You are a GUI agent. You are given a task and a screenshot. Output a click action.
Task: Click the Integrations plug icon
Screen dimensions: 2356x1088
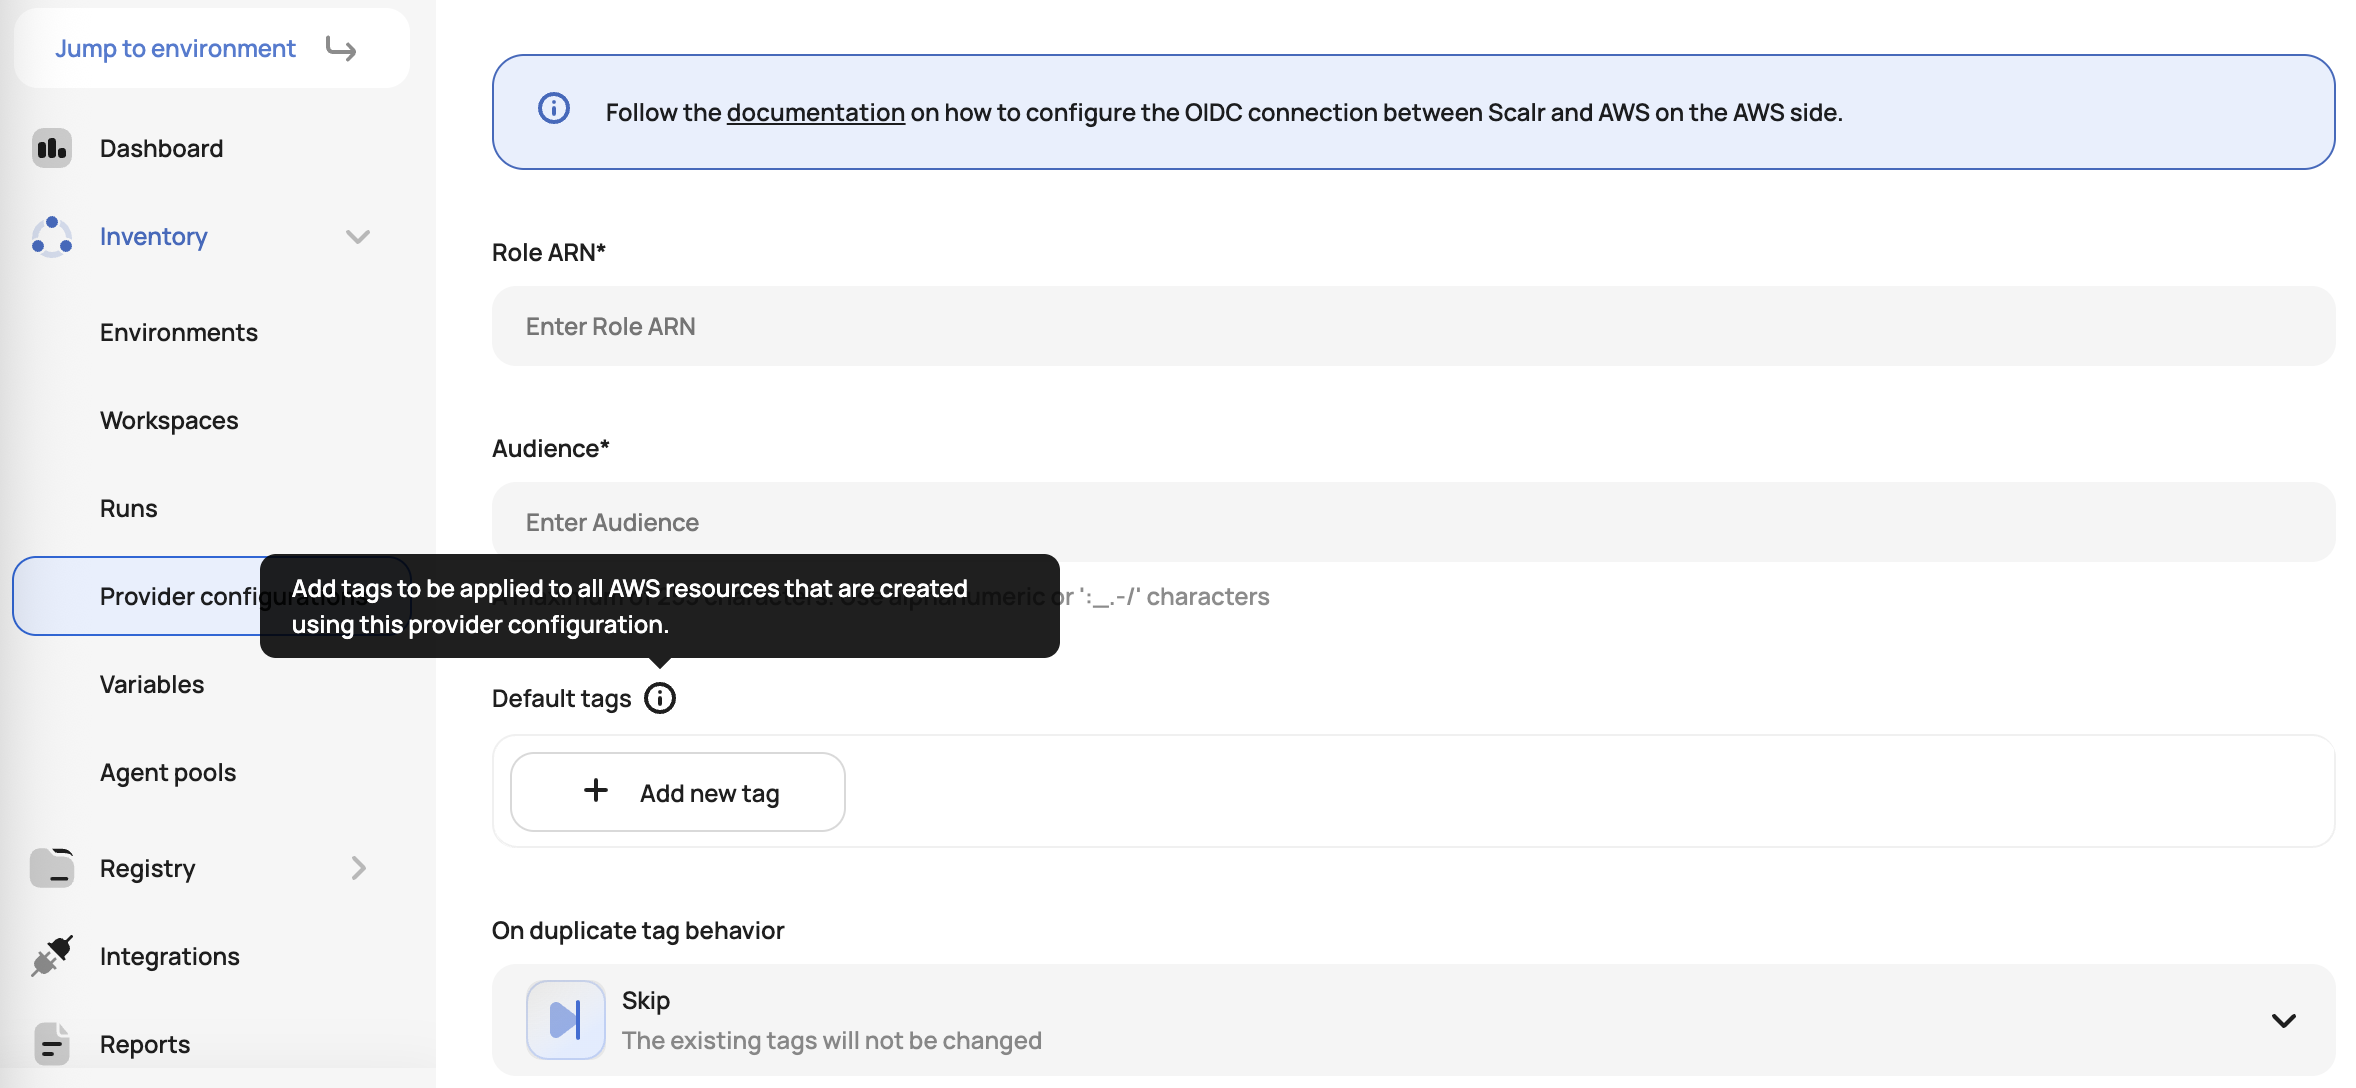pyautogui.click(x=52, y=956)
